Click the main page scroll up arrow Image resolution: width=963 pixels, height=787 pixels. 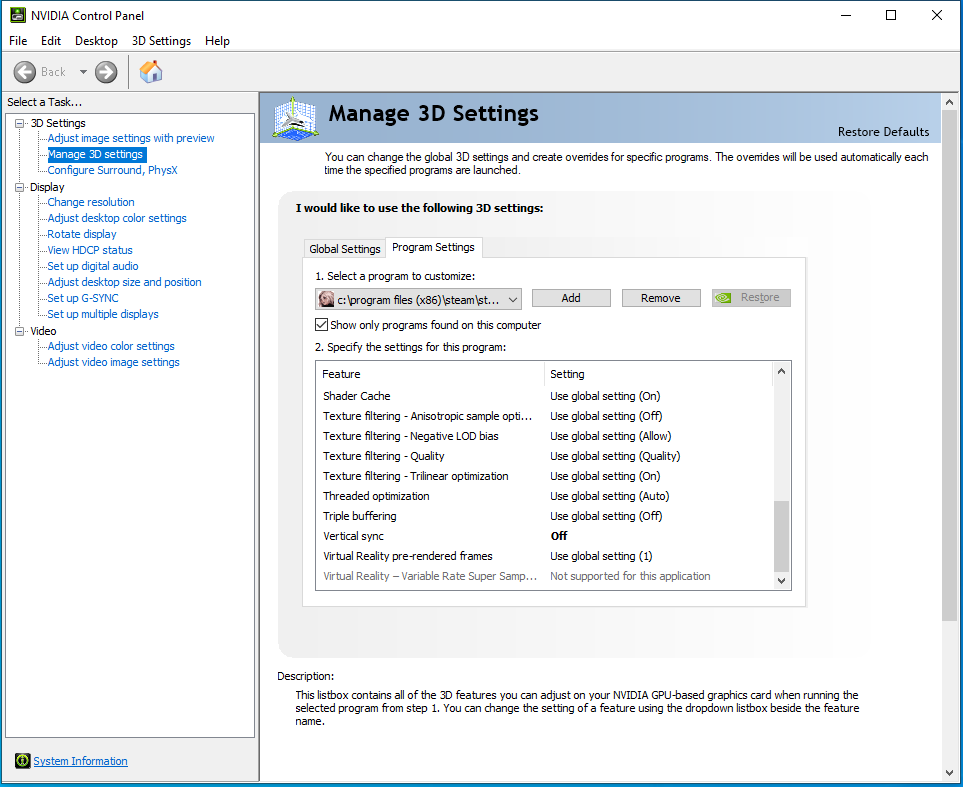pyautogui.click(x=949, y=102)
